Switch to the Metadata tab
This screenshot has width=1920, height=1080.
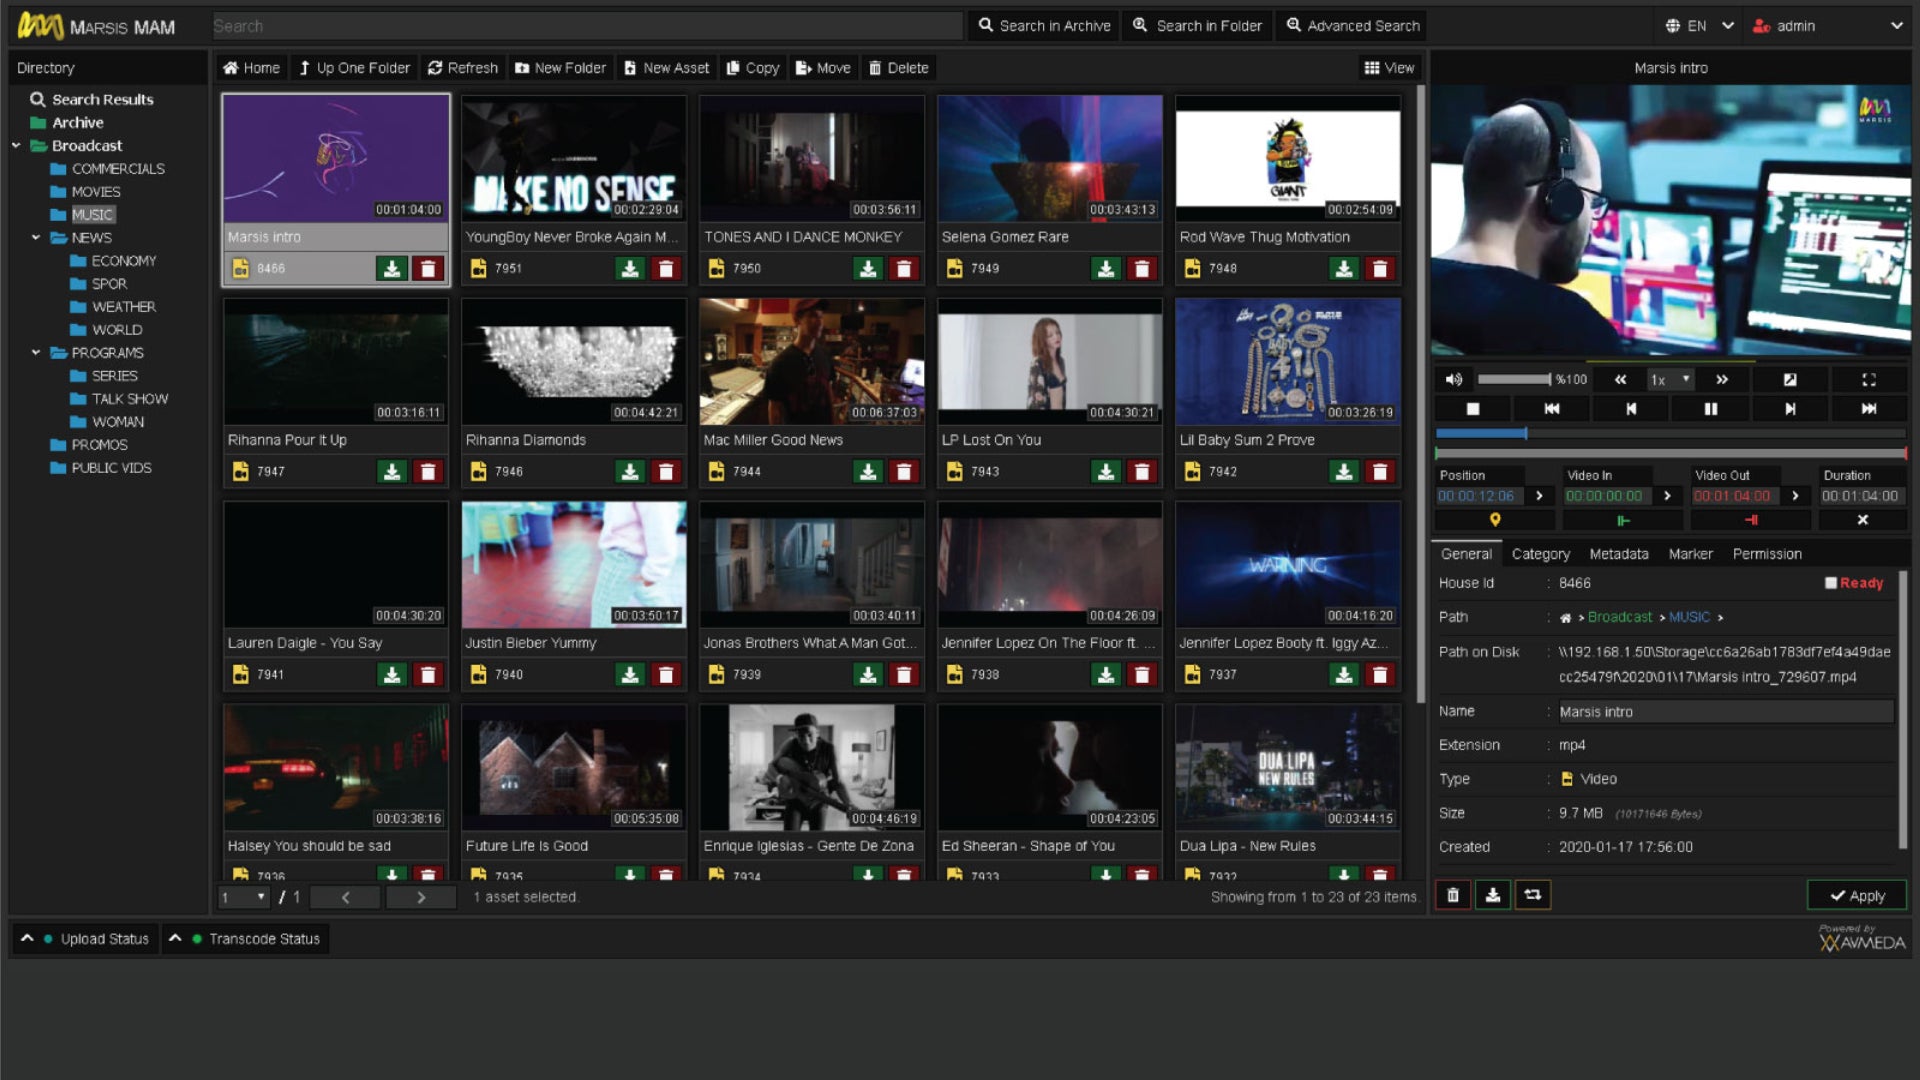coord(1619,553)
